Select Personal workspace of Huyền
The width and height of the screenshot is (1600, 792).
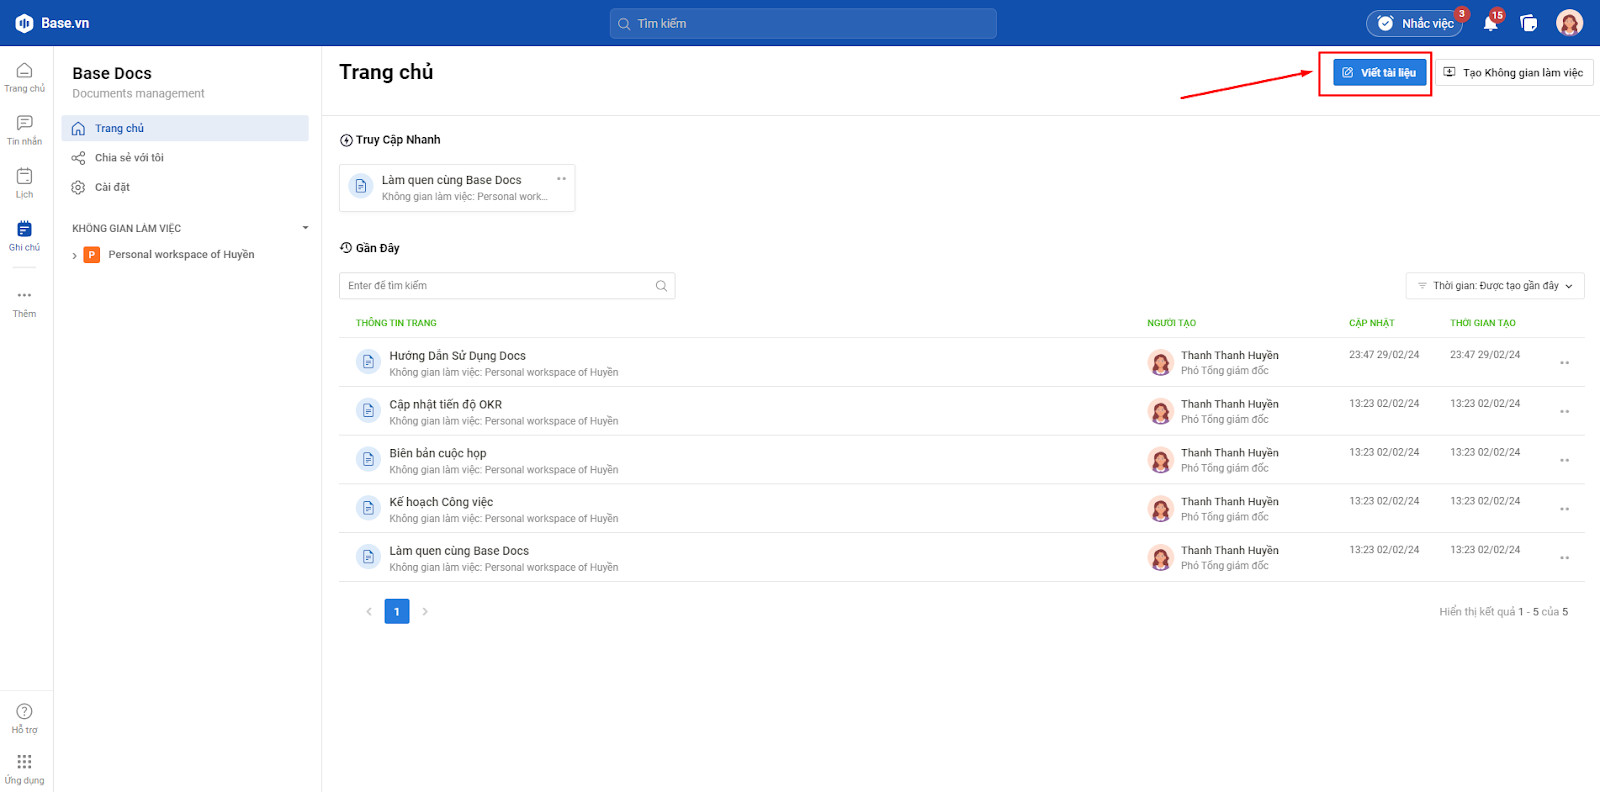pos(181,255)
